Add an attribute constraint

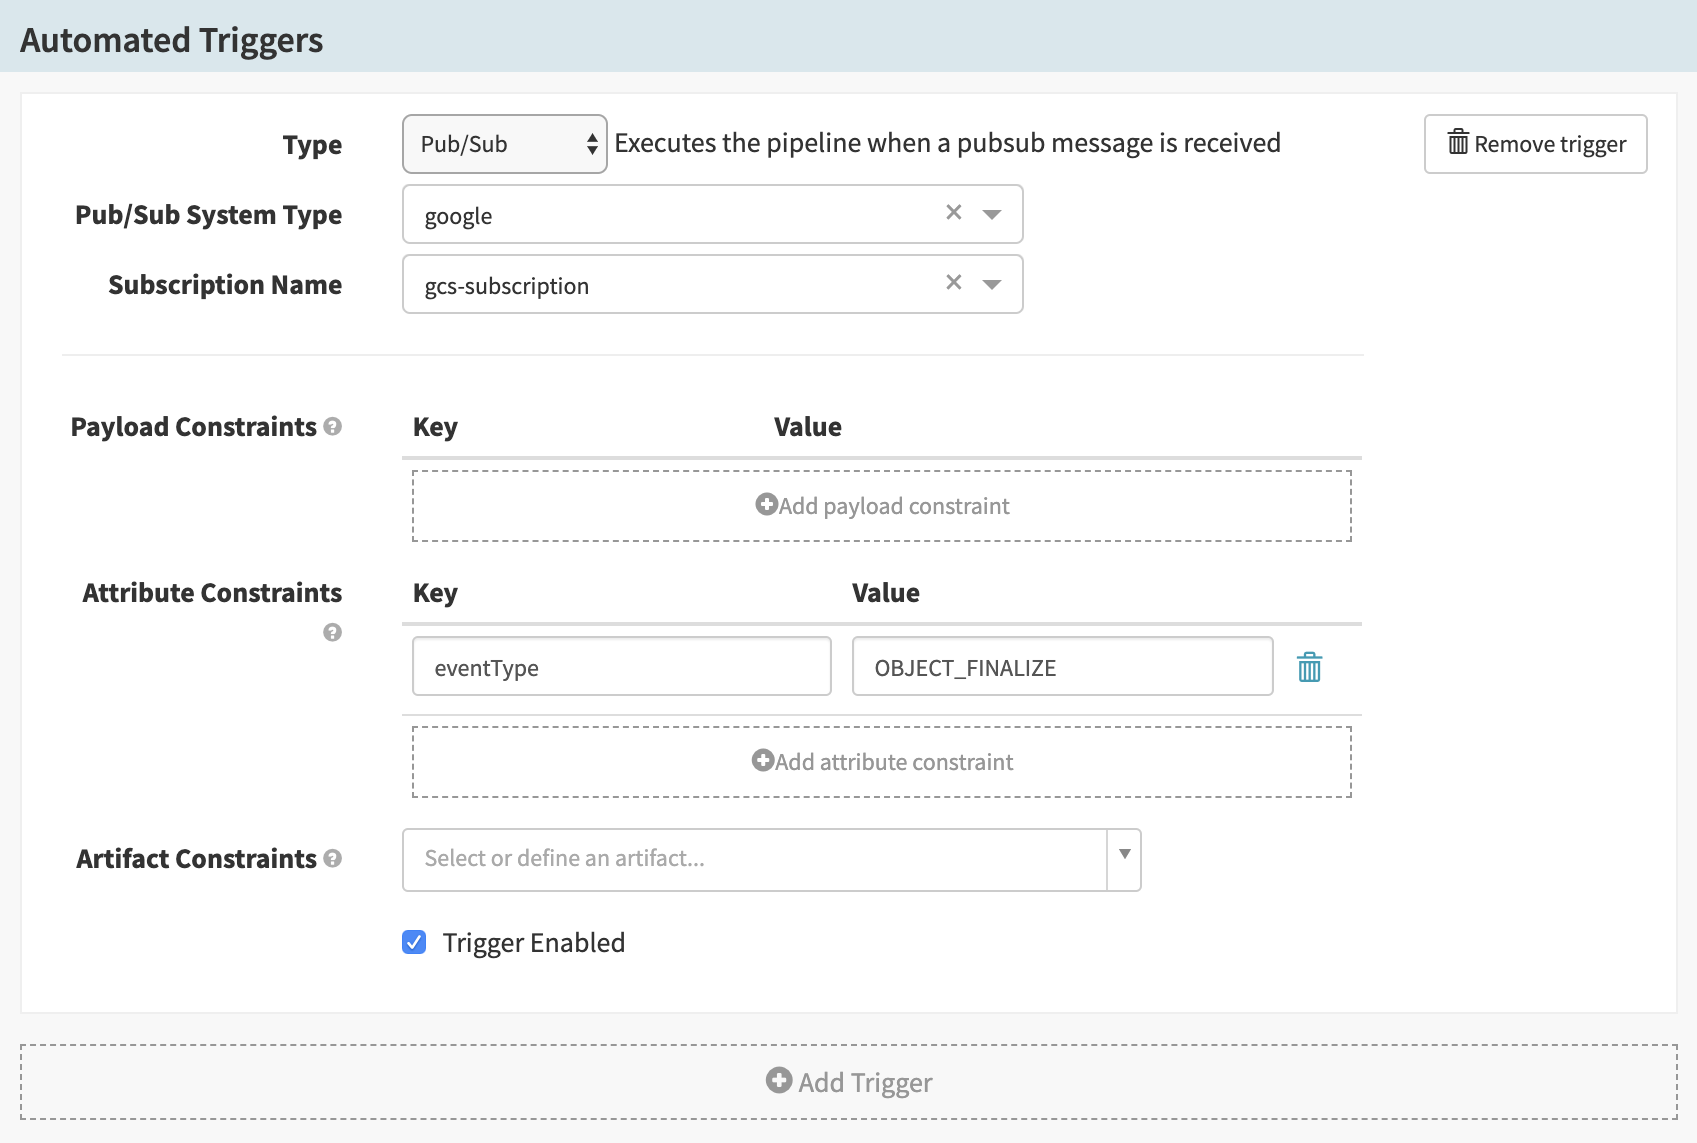[x=881, y=762]
